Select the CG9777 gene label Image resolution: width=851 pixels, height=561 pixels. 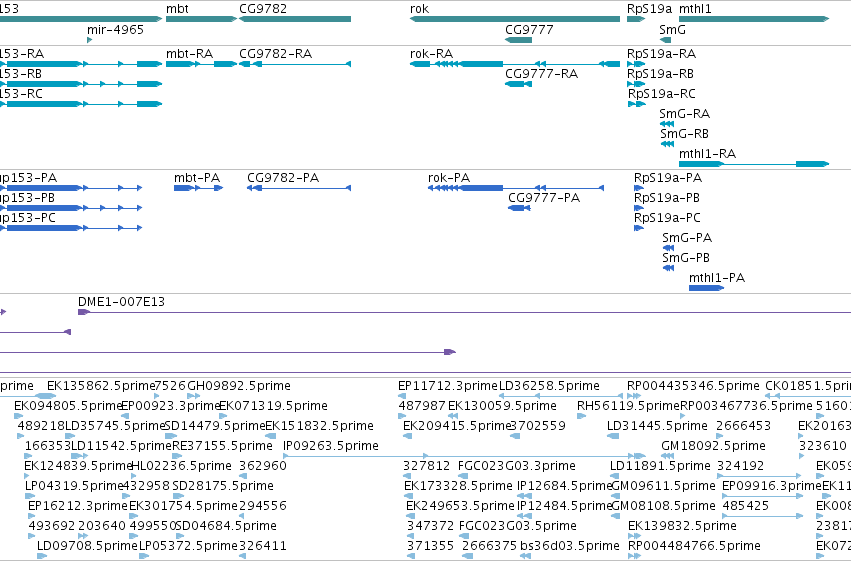tap(529, 29)
